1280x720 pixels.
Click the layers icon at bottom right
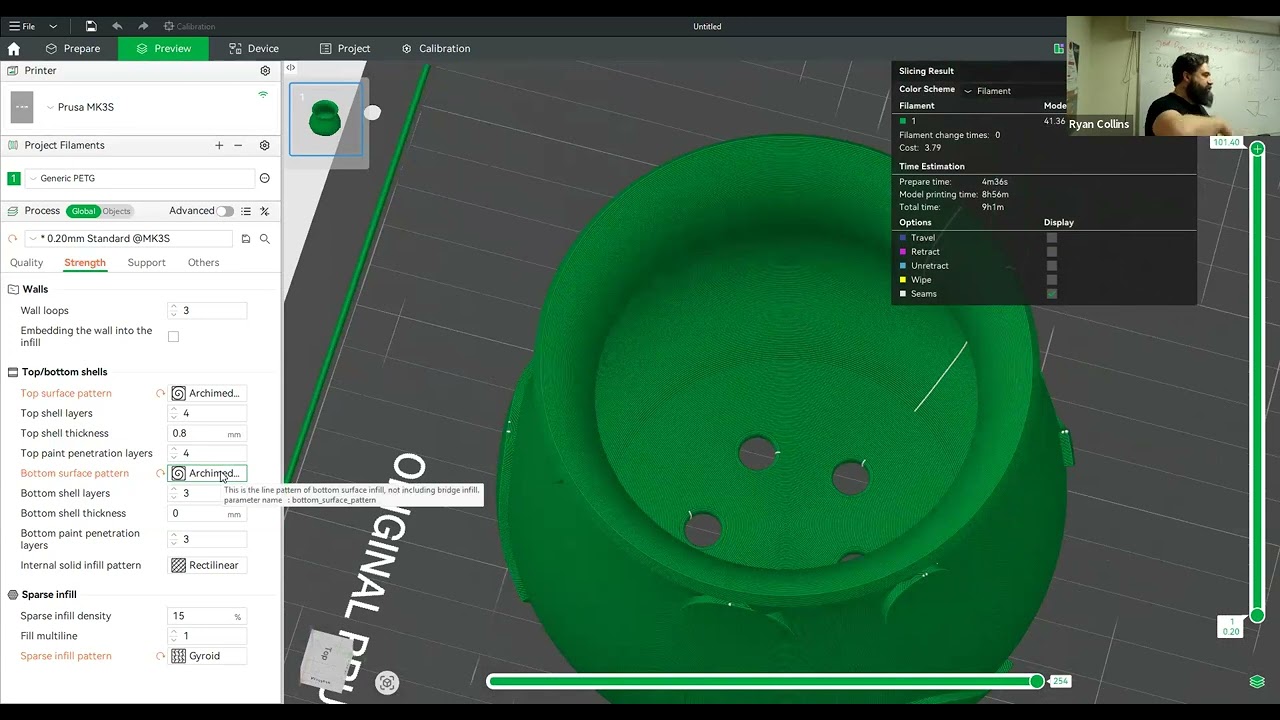1257,682
